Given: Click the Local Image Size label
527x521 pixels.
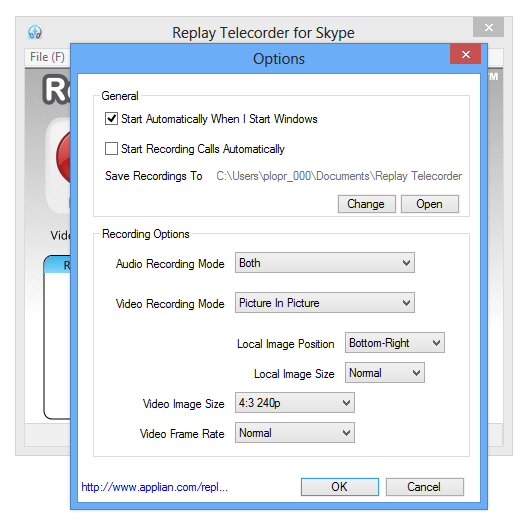Looking at the screenshot, I should [x=294, y=374].
